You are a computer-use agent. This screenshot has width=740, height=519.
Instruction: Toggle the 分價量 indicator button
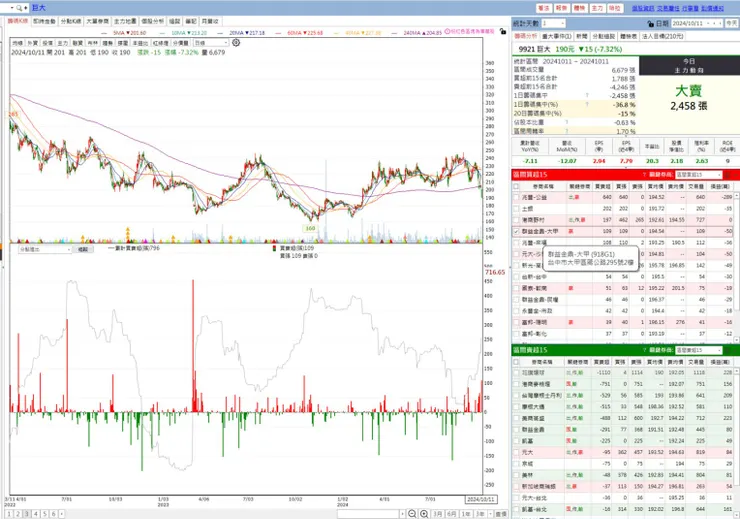[x=180, y=43]
